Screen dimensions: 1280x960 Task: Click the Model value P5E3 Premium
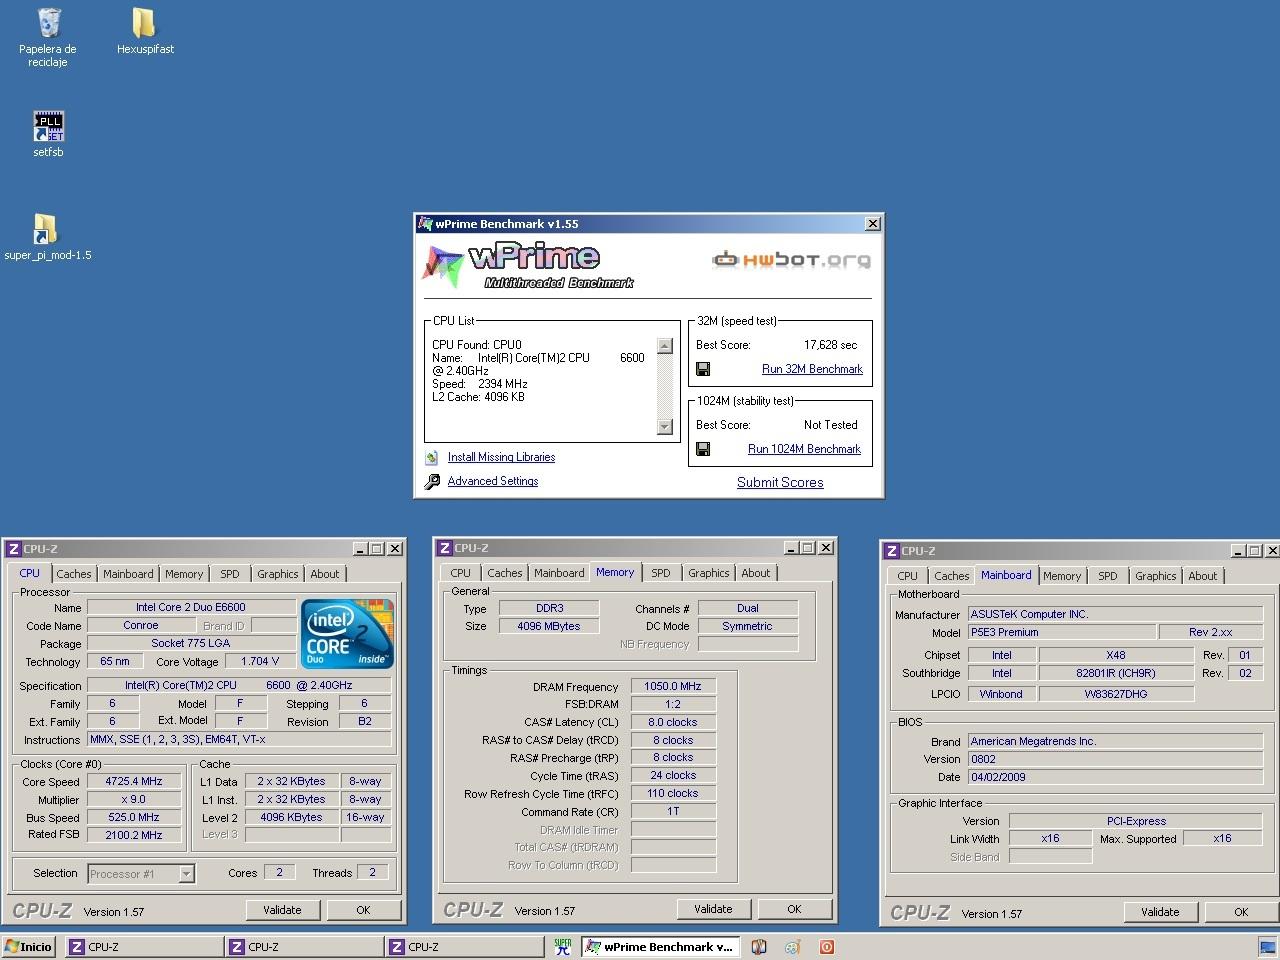pos(1061,632)
